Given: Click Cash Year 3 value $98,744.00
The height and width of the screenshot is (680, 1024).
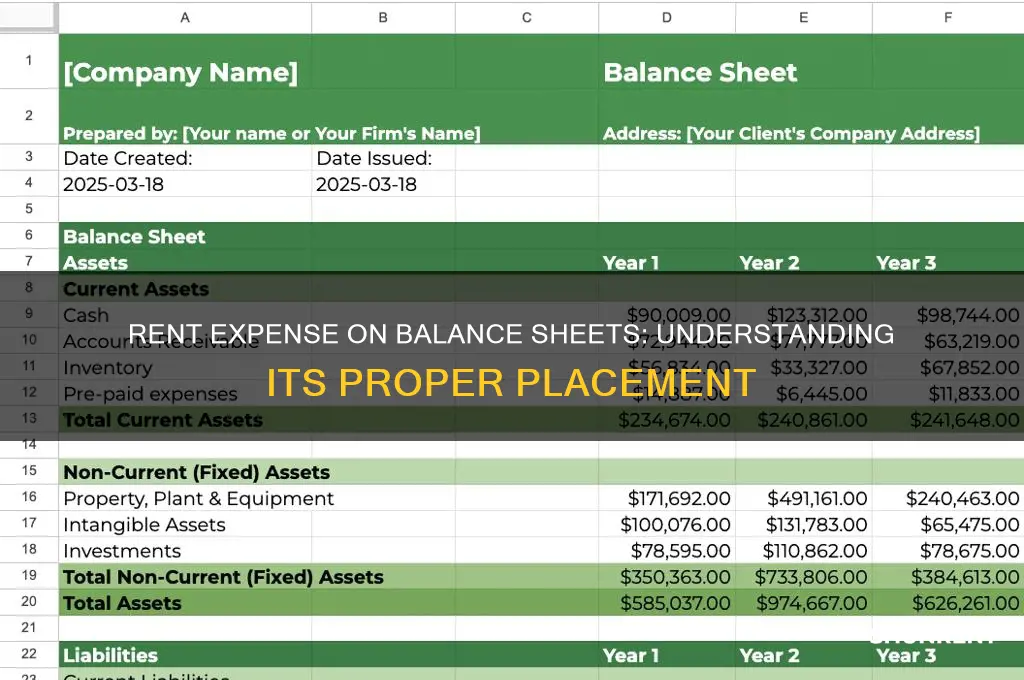Looking at the screenshot, I should (x=968, y=315).
